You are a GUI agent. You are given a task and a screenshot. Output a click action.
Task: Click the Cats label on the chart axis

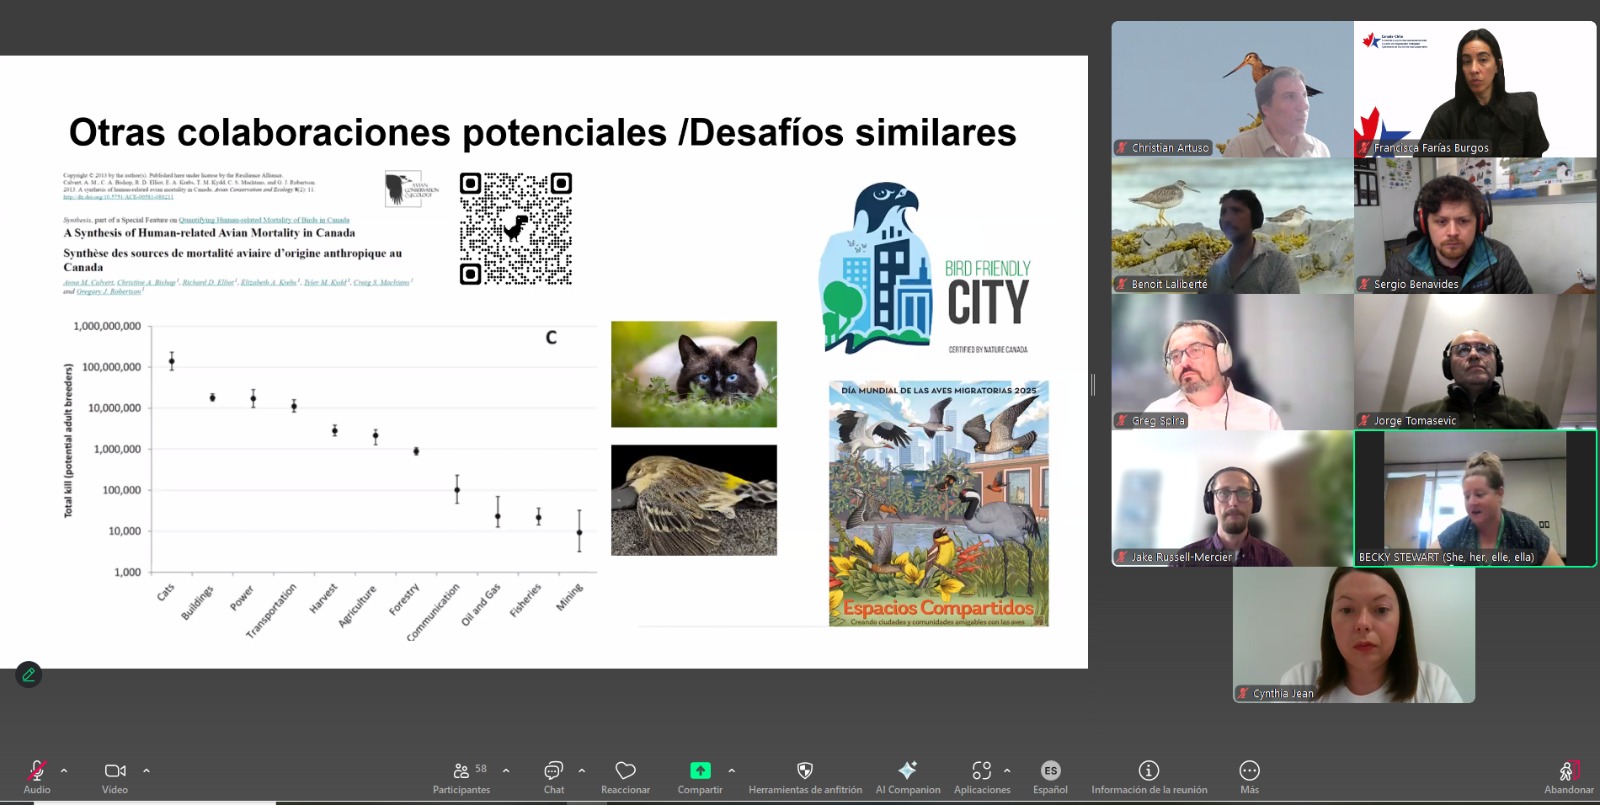[x=166, y=592]
